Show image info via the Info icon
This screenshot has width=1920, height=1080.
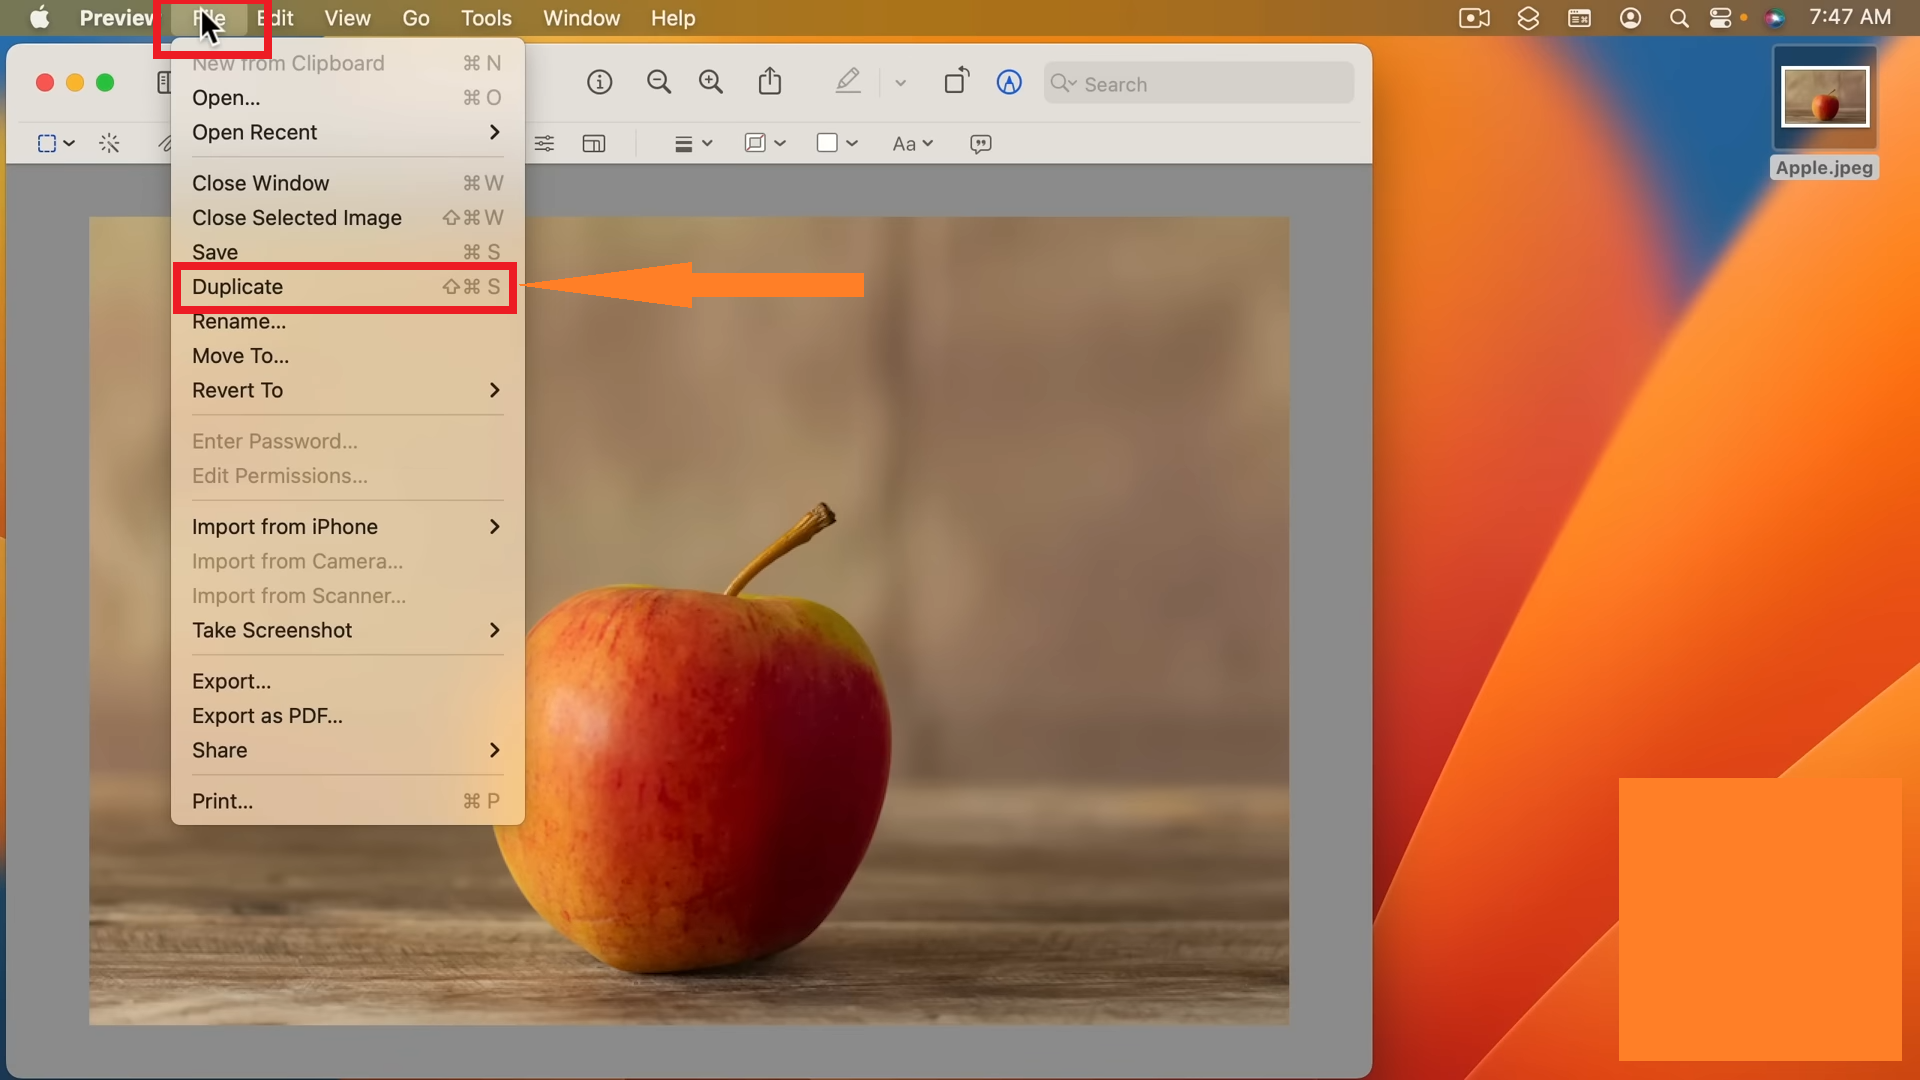[x=600, y=82]
